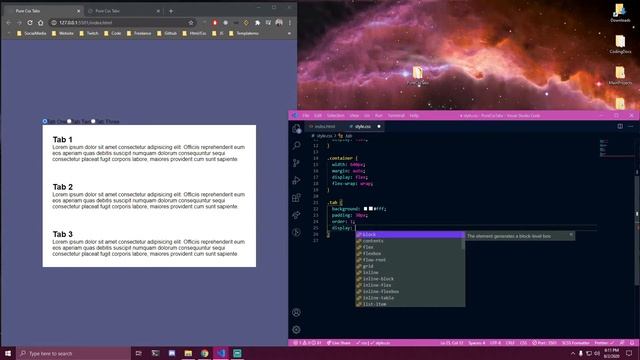Click the Prettier status bar item
Image resolution: width=640 pixels, height=360 pixels.
click(604, 343)
